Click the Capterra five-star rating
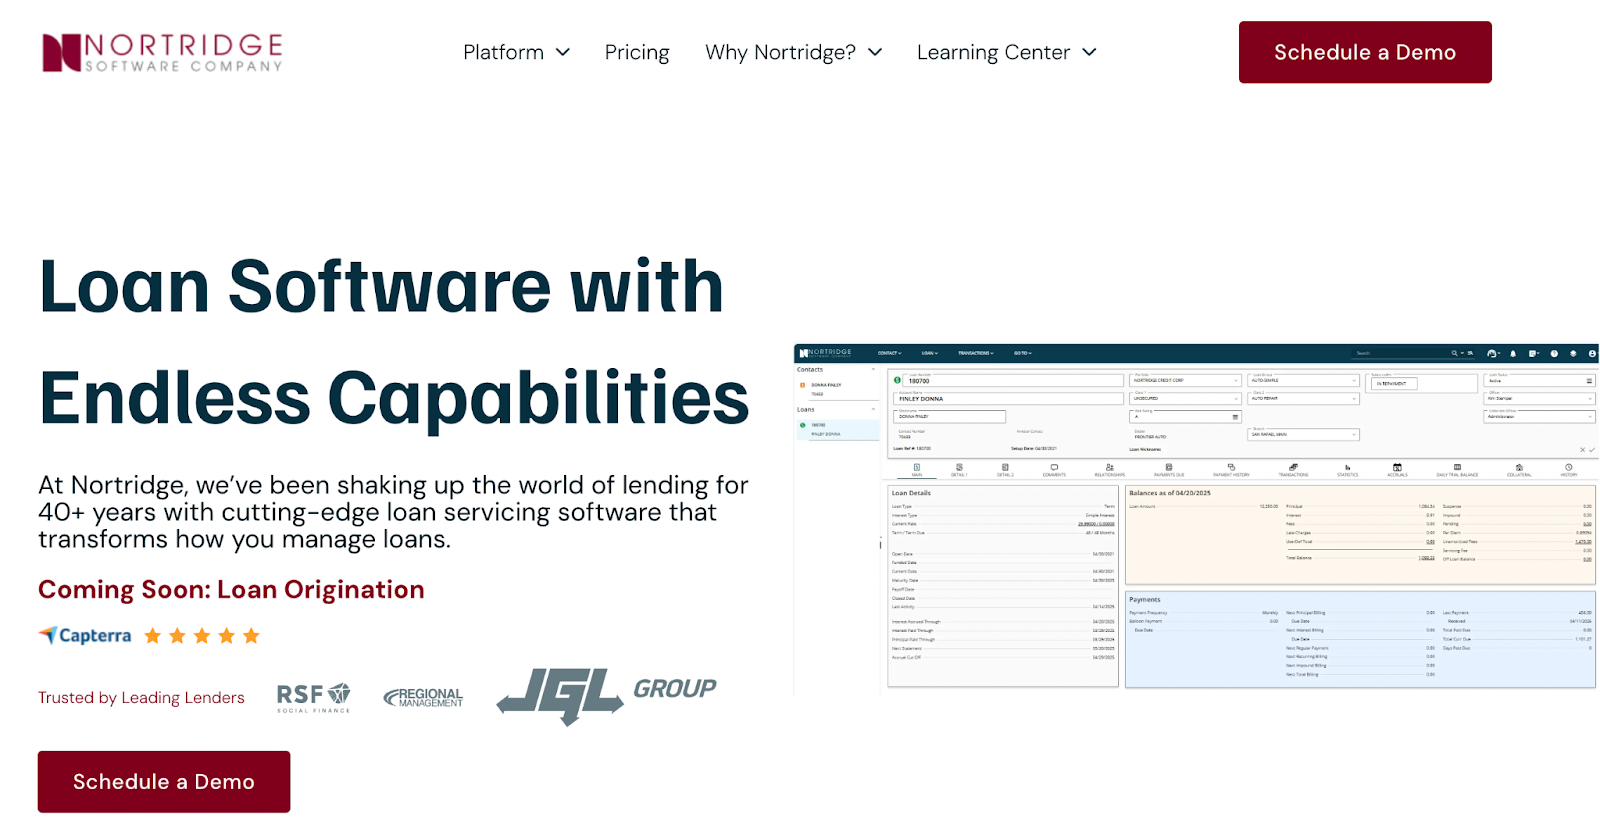1600x832 pixels. (x=202, y=636)
